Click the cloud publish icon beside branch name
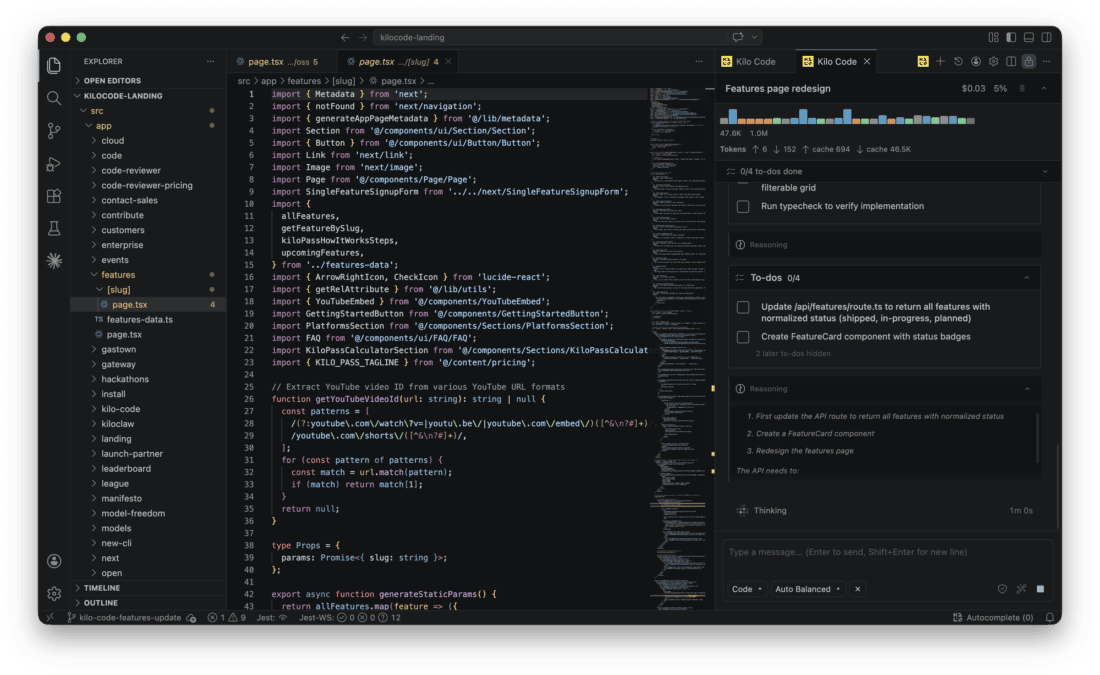This screenshot has height=675, width=1100. coord(191,617)
